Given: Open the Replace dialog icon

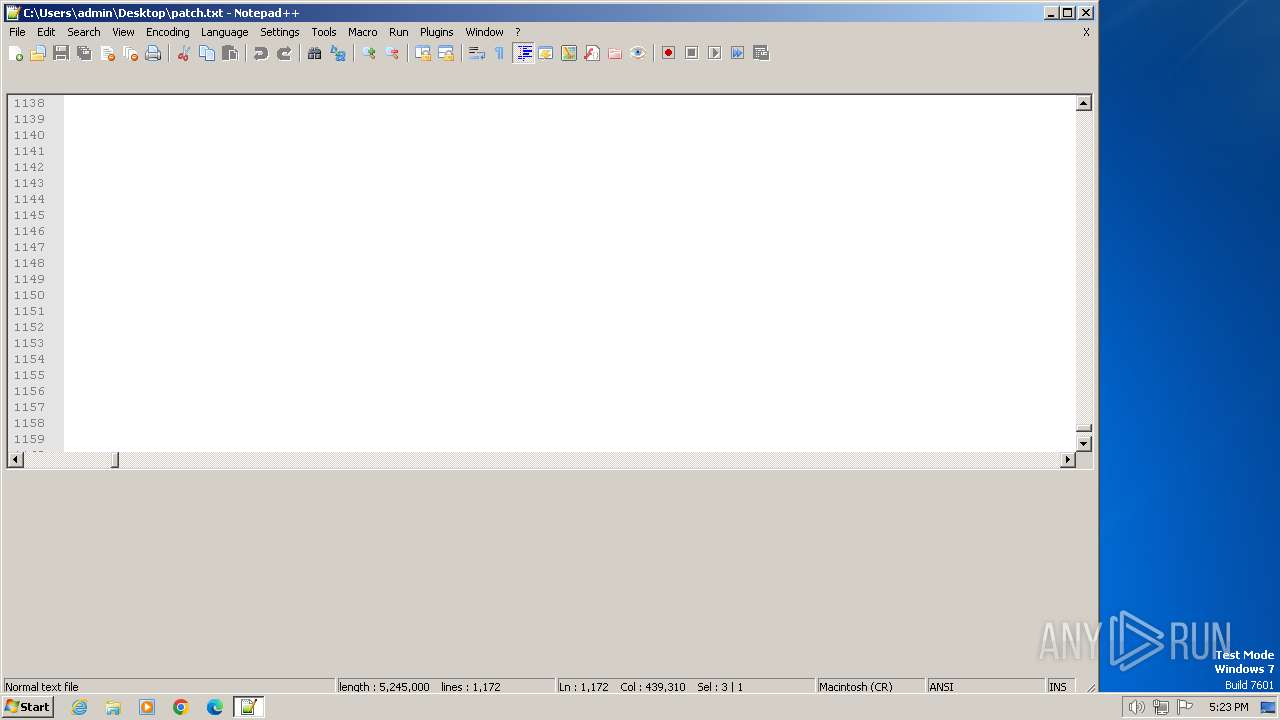Looking at the screenshot, I should [x=338, y=53].
